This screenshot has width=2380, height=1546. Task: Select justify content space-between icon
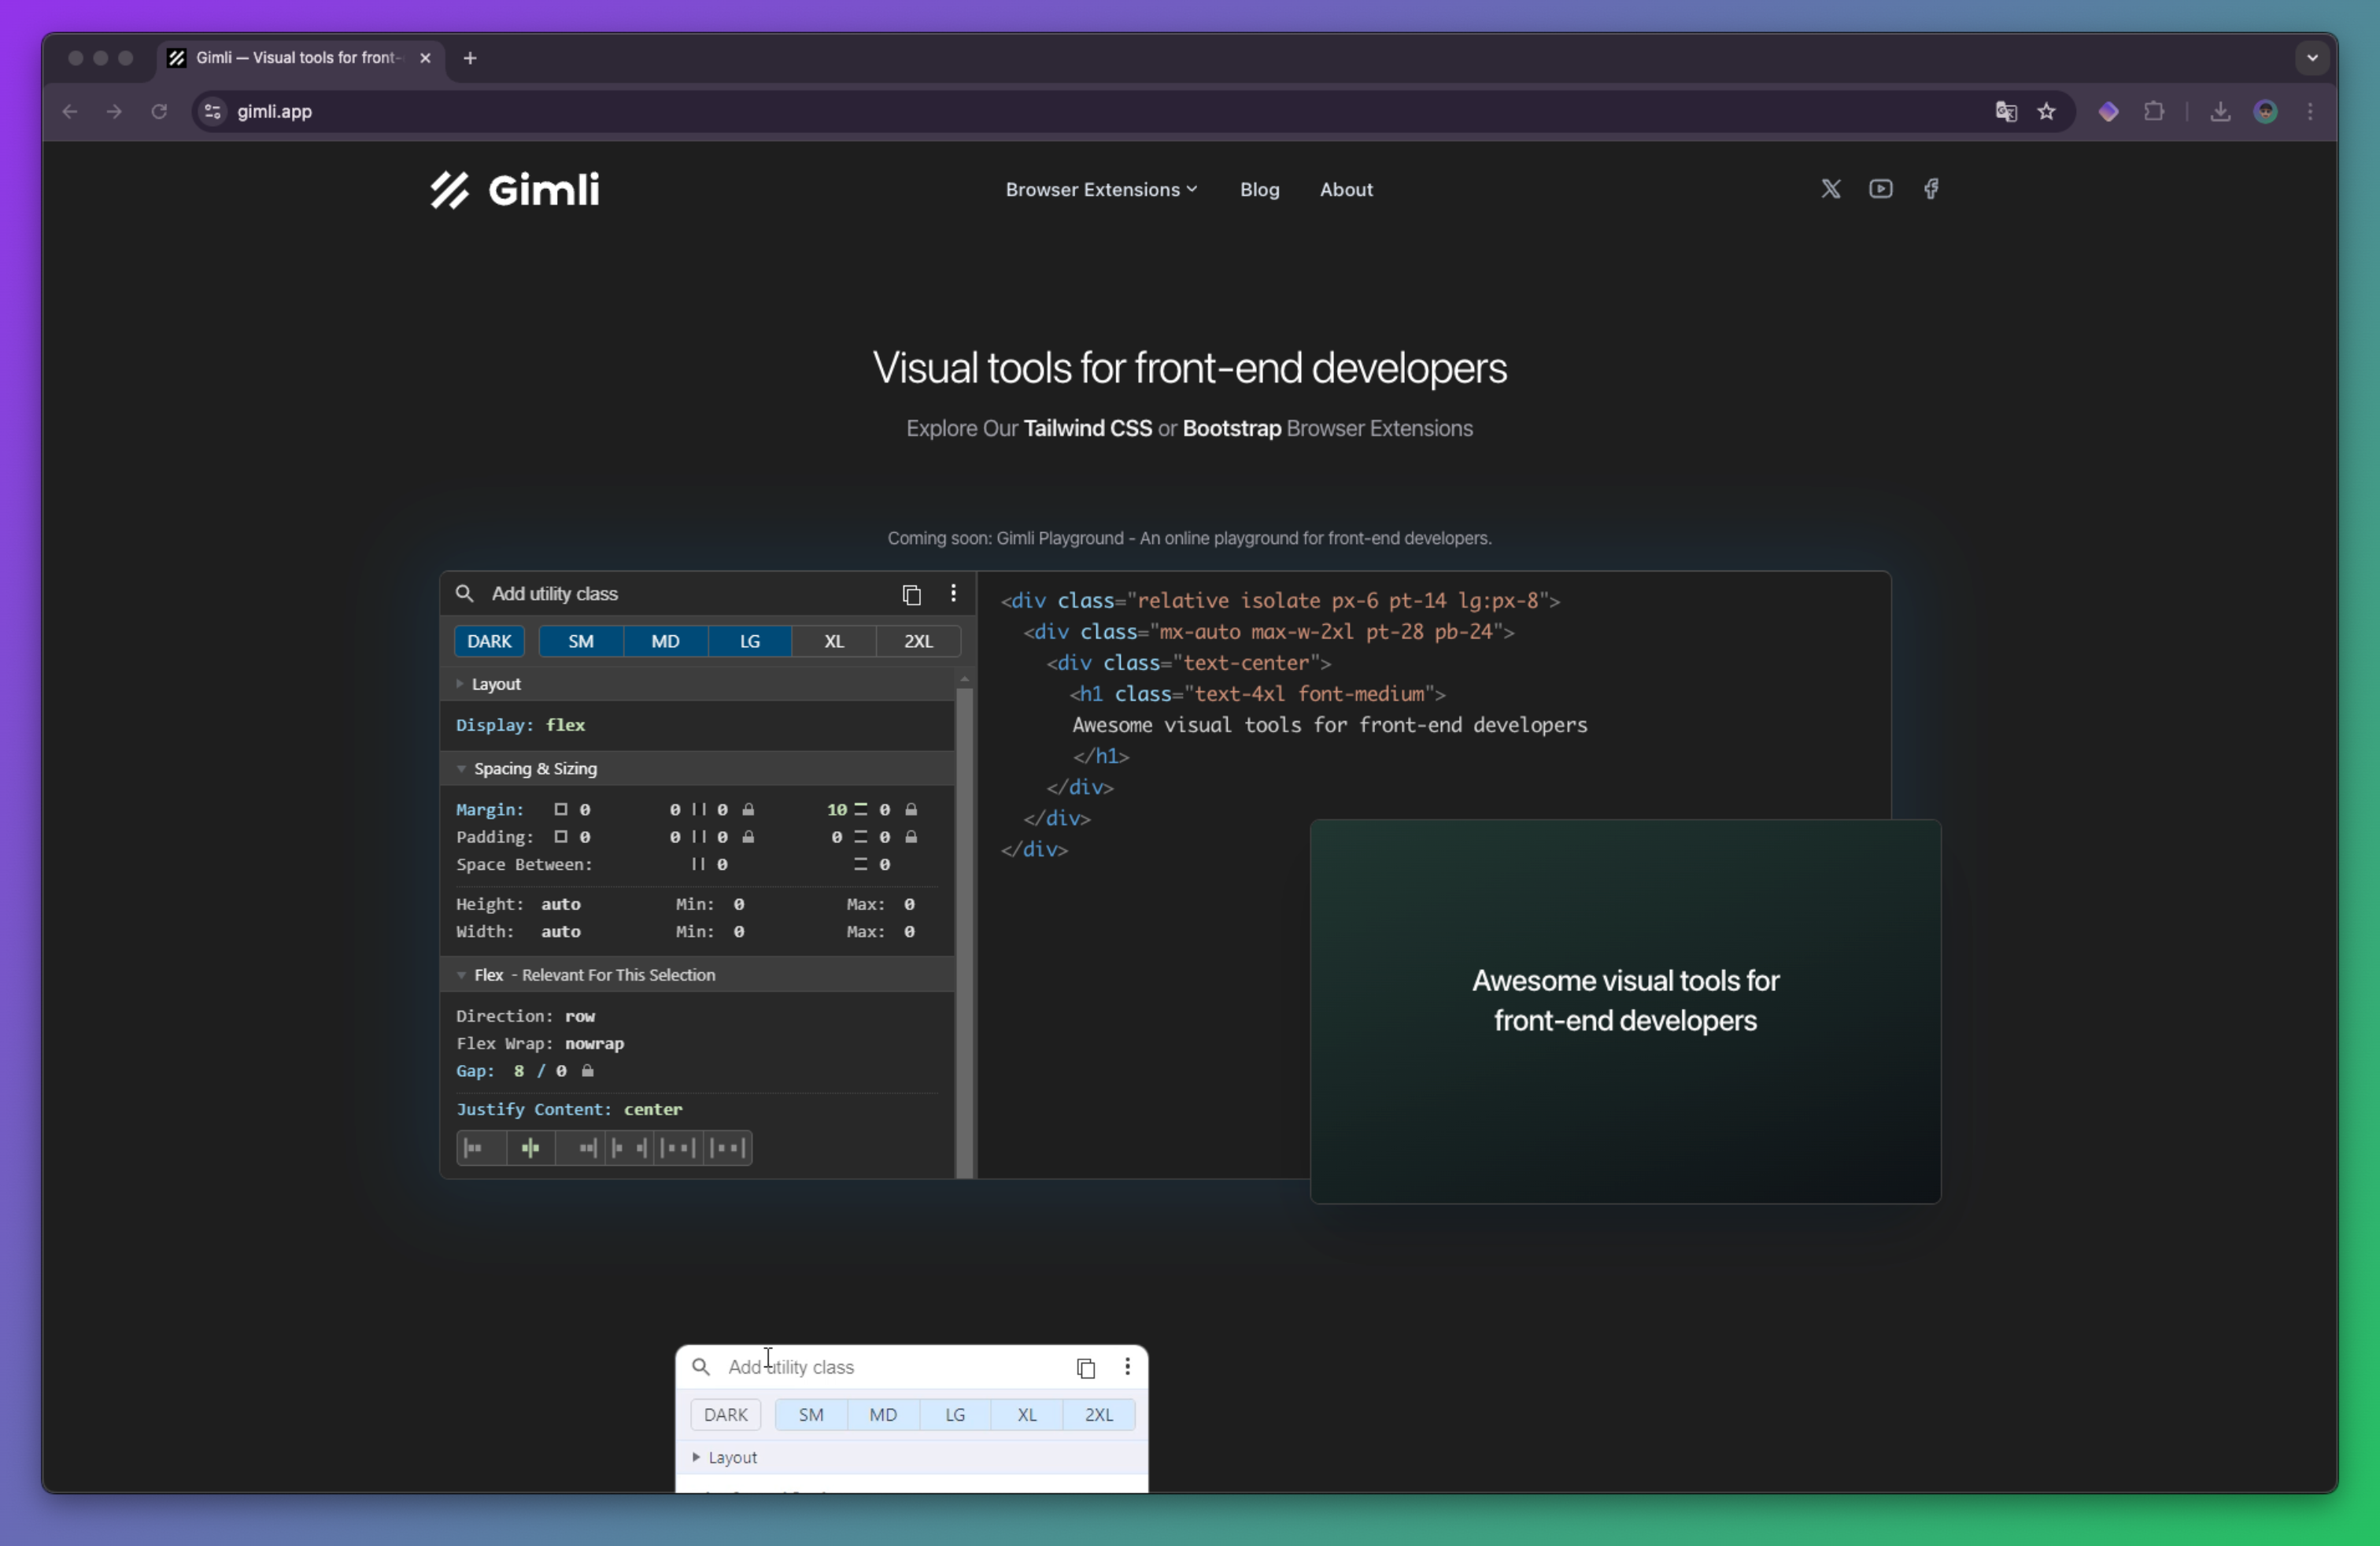point(629,1148)
